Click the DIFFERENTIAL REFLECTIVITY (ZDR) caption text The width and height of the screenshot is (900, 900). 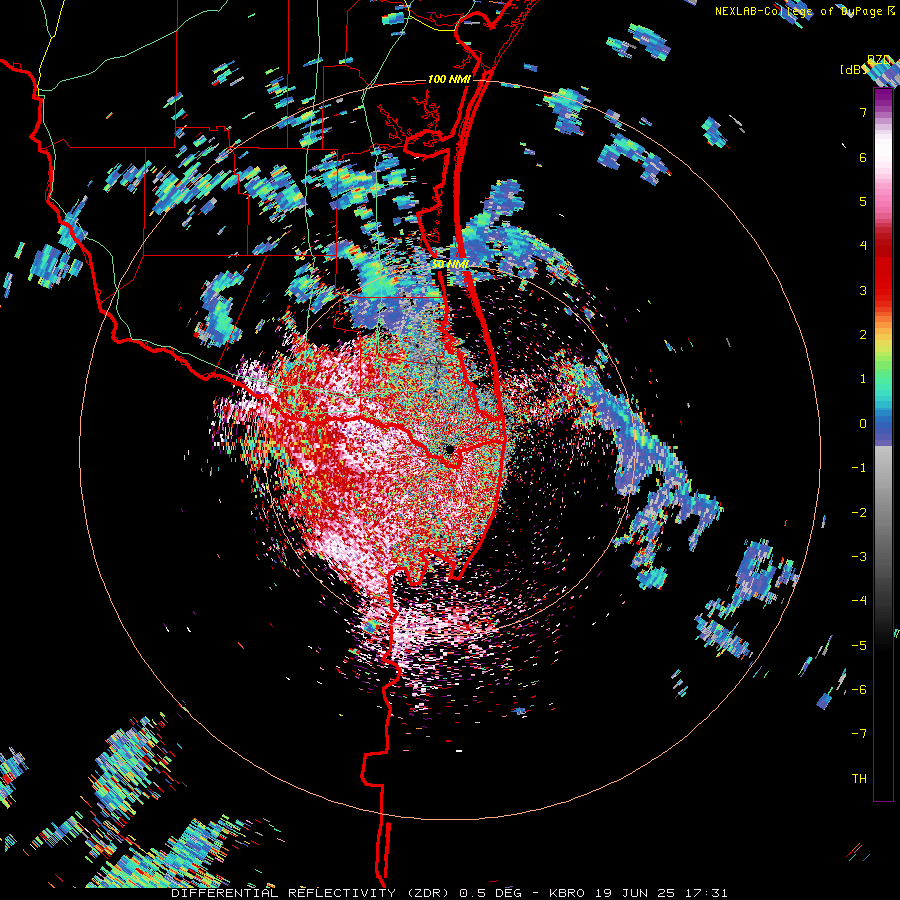click(312, 893)
